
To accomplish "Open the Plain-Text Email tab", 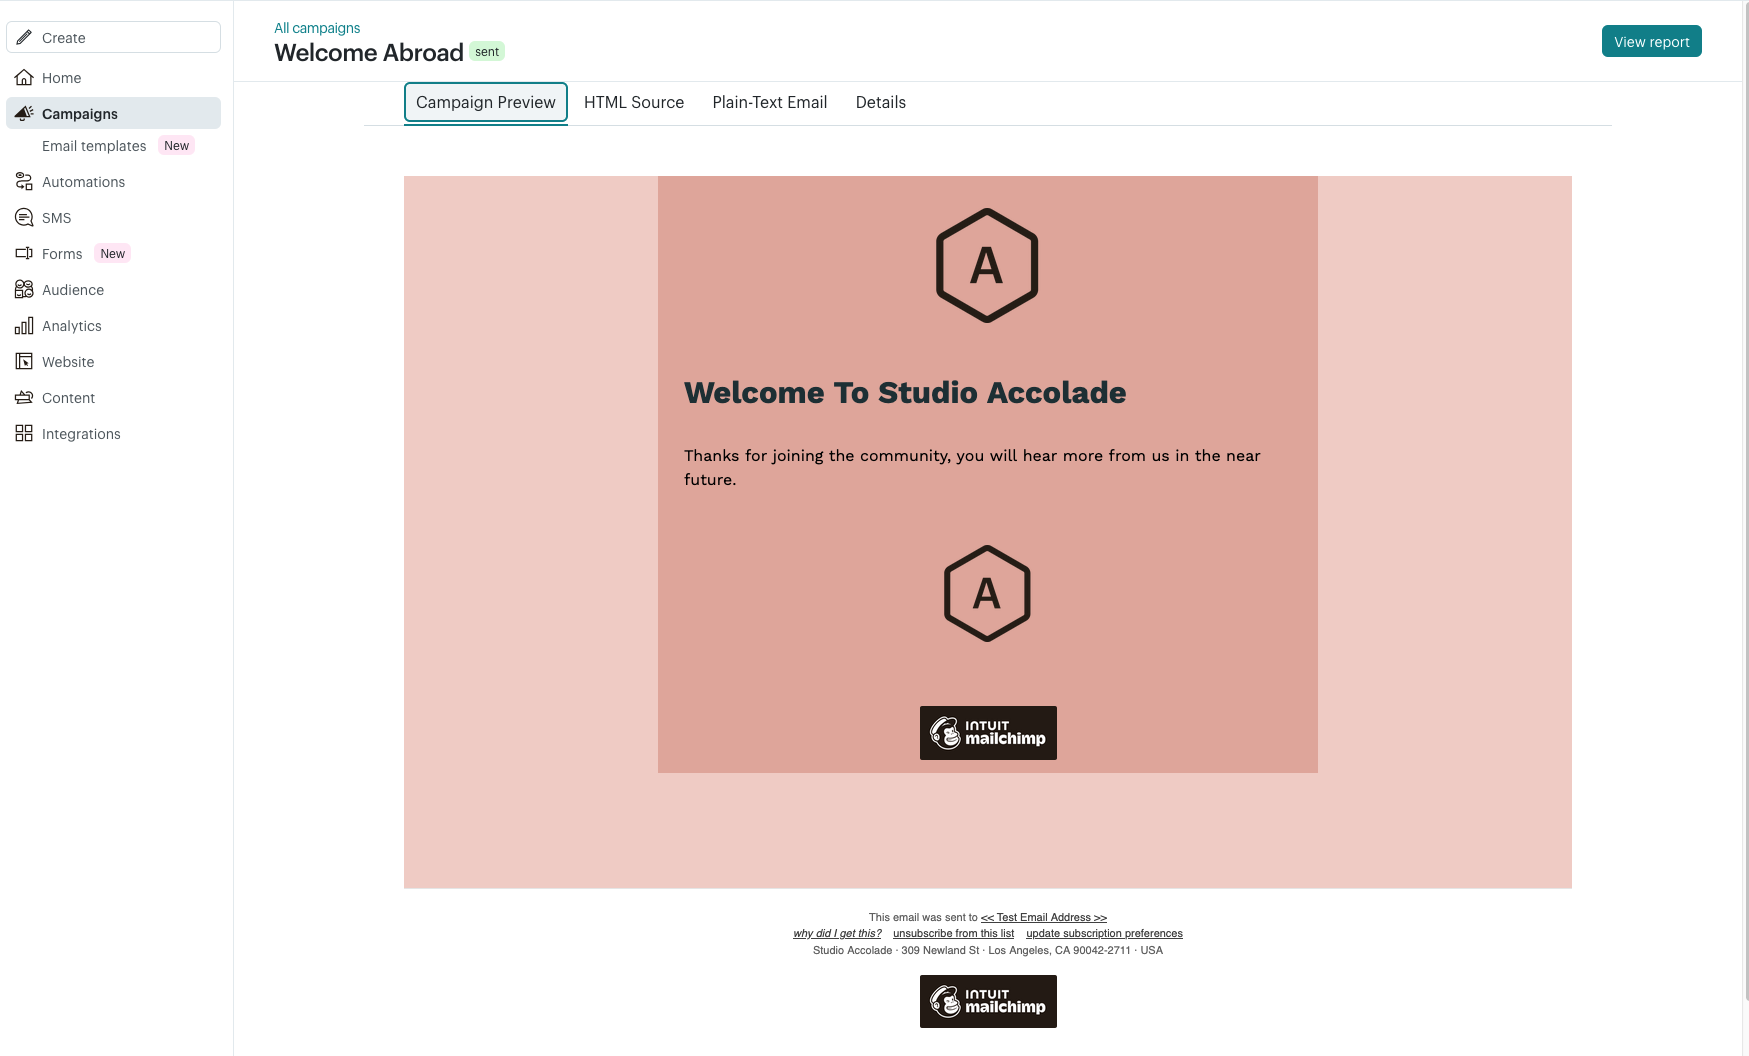I will (x=769, y=103).
